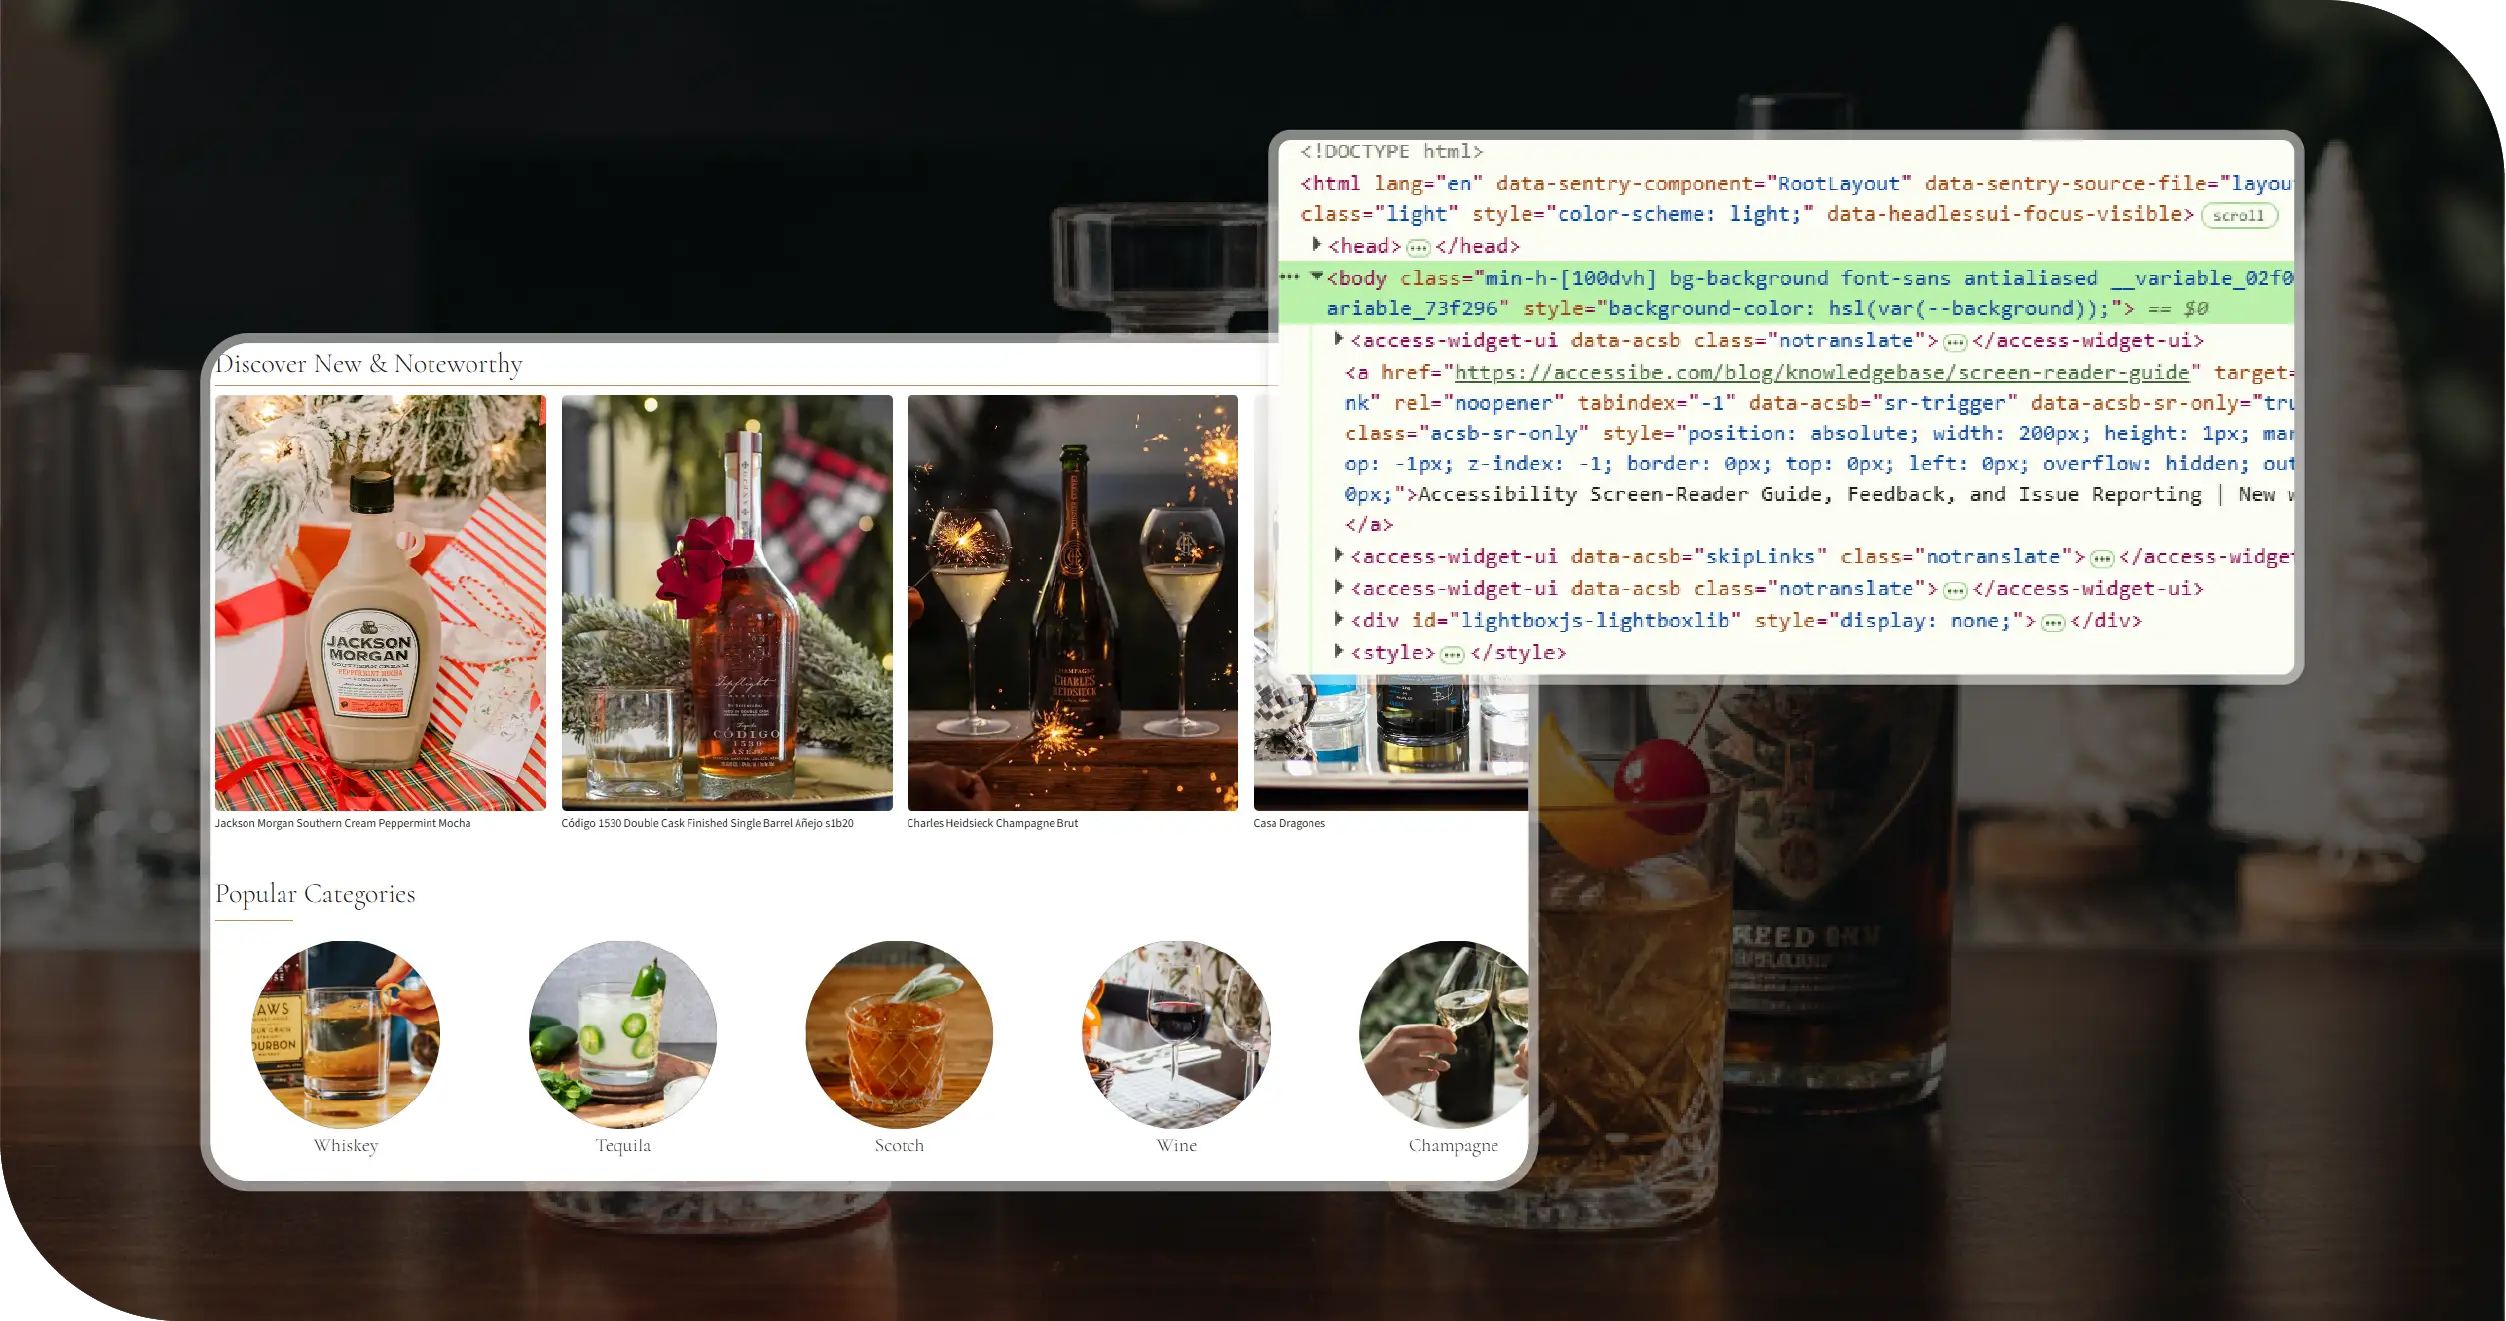This screenshot has height=1321, width=2506.
Task: Select the Scotch category circle
Action: coord(899,1034)
